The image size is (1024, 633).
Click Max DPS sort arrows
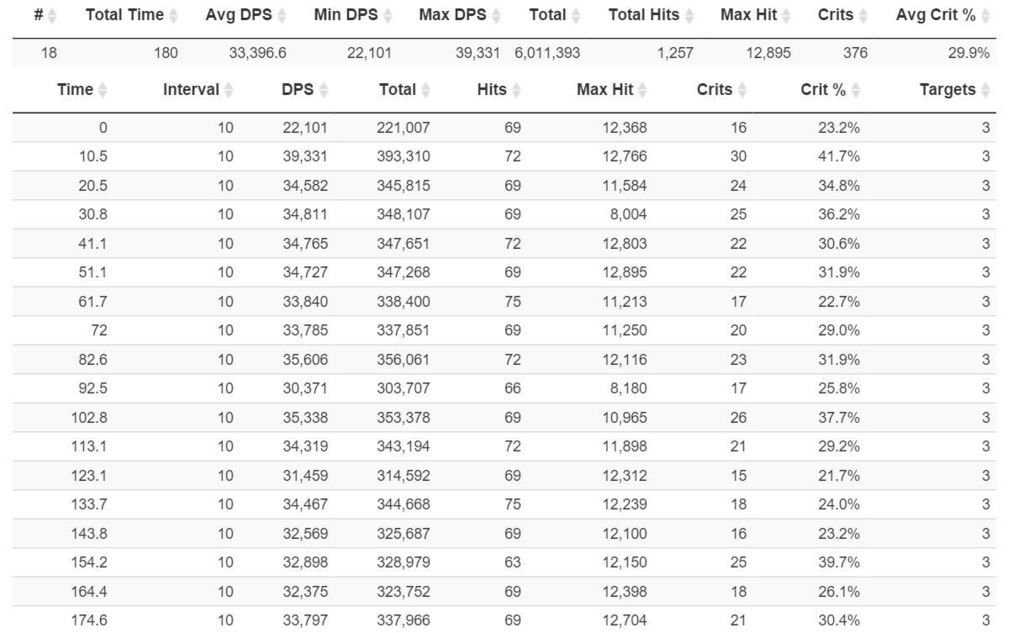(497, 16)
